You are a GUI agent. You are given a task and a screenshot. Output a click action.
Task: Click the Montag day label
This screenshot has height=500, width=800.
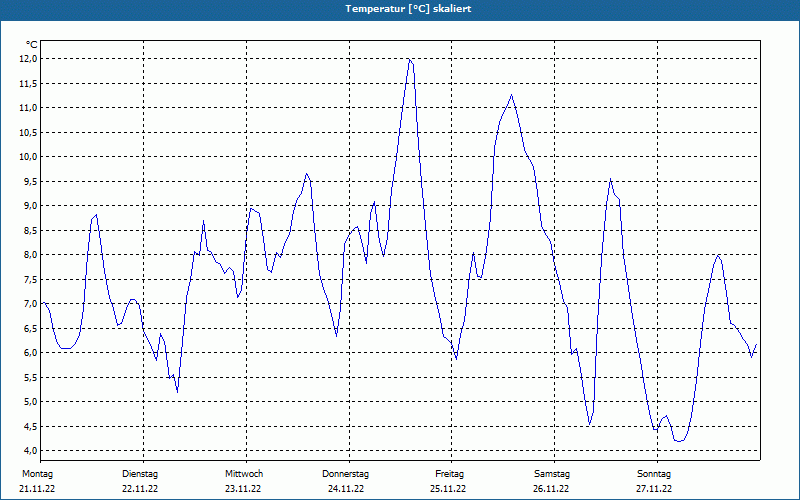[x=37, y=474]
